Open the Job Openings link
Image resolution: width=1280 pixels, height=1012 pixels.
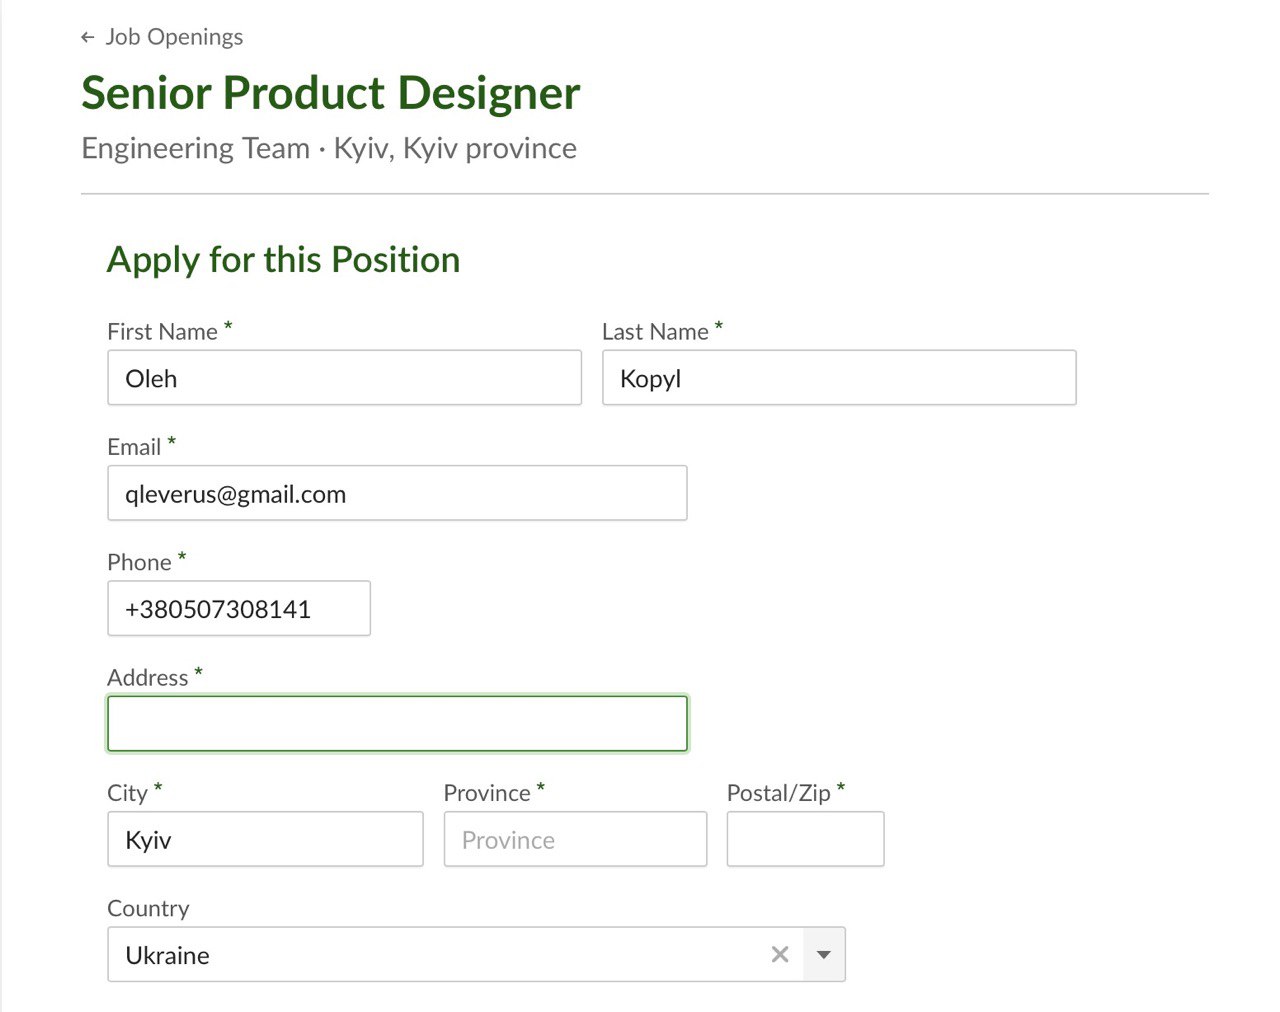coord(174,37)
